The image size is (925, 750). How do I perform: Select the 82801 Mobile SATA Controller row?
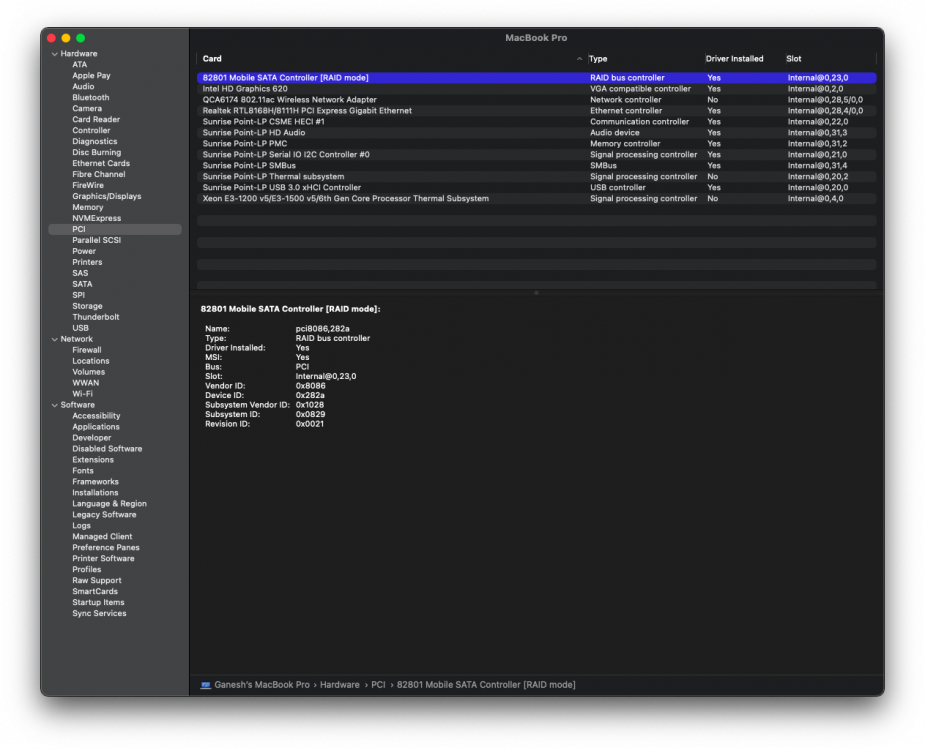coord(536,78)
